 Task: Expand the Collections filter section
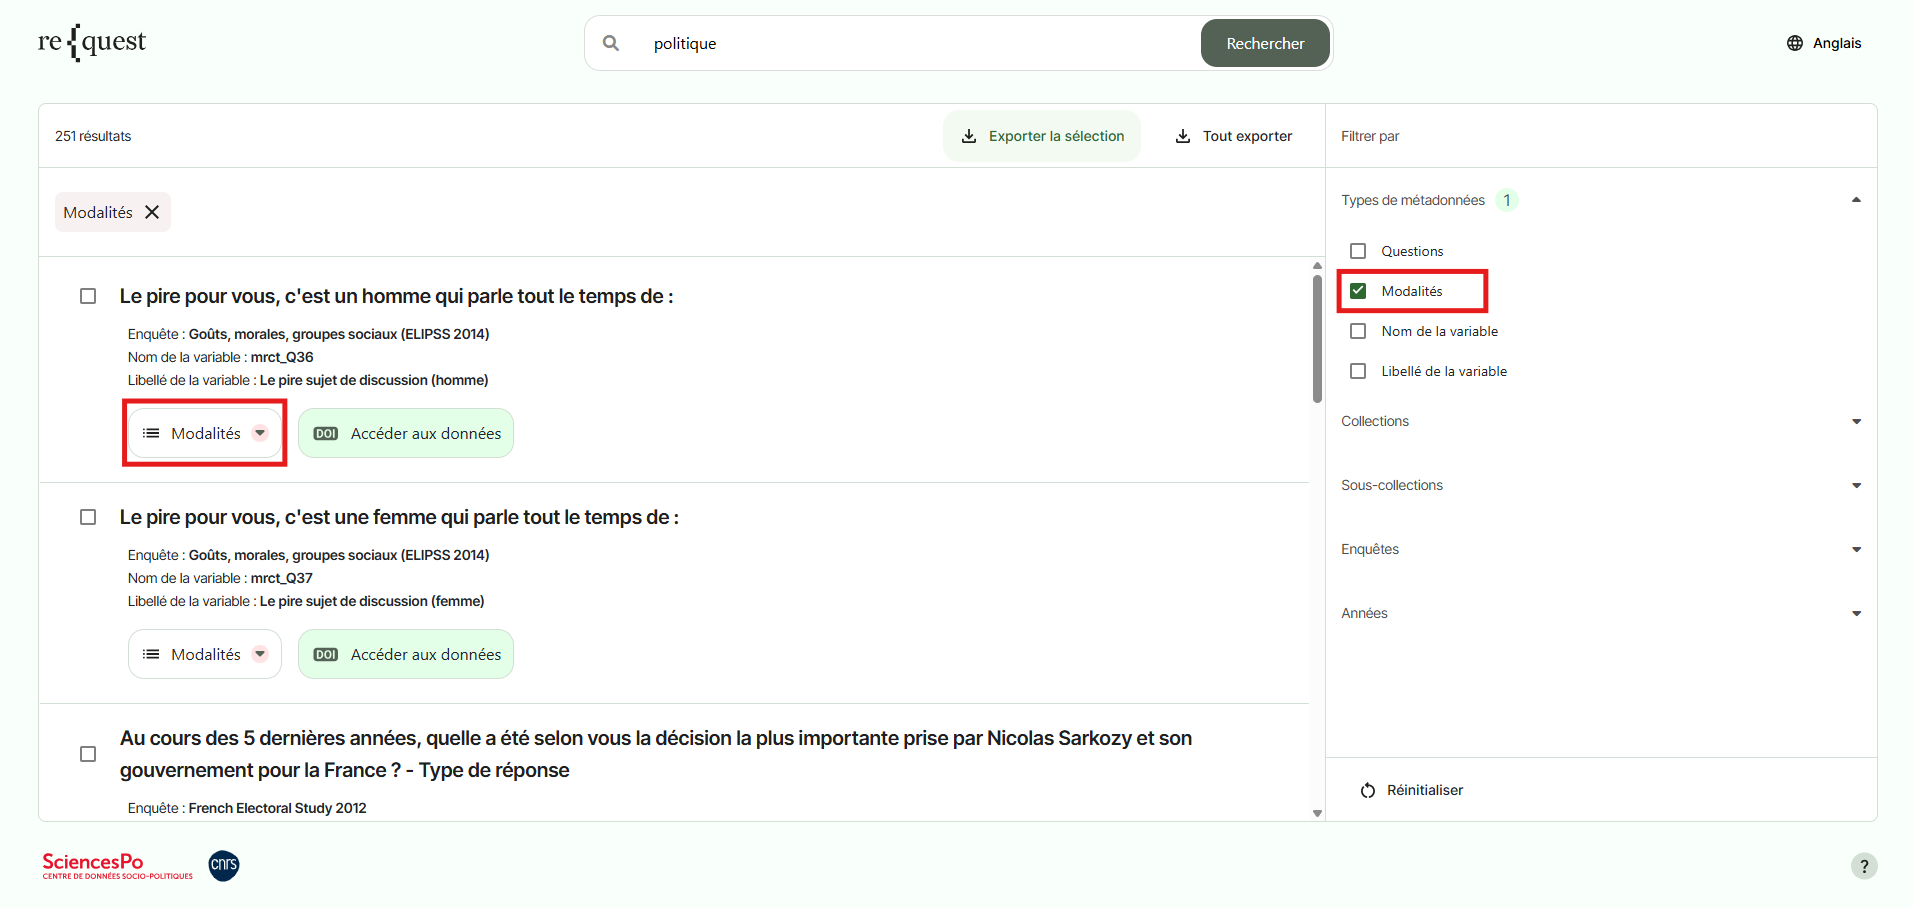[x=1856, y=421]
